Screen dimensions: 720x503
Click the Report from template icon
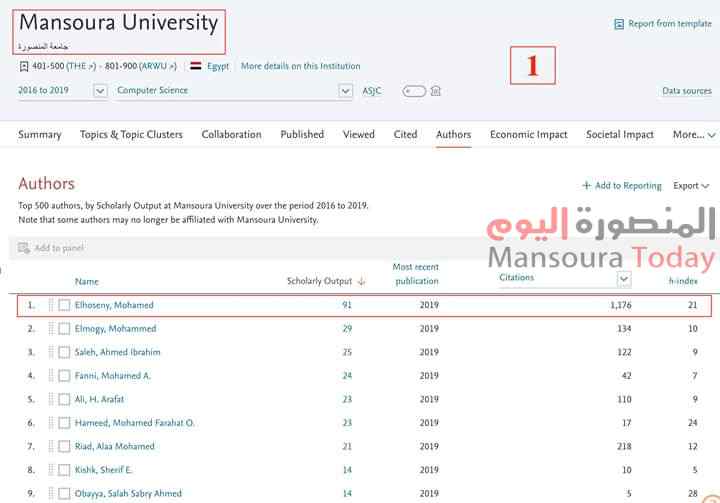click(619, 24)
